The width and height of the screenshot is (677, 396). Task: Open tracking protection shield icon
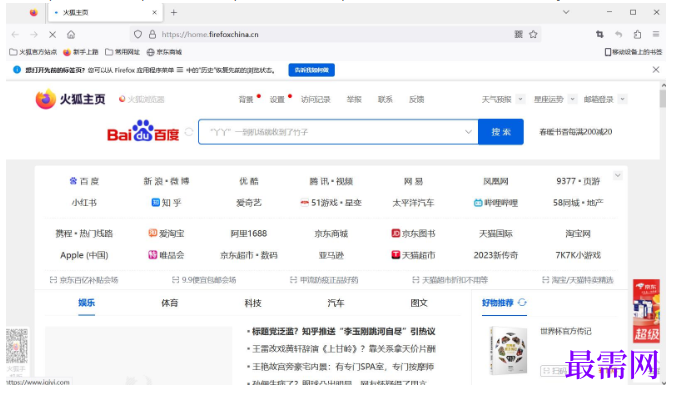138,34
